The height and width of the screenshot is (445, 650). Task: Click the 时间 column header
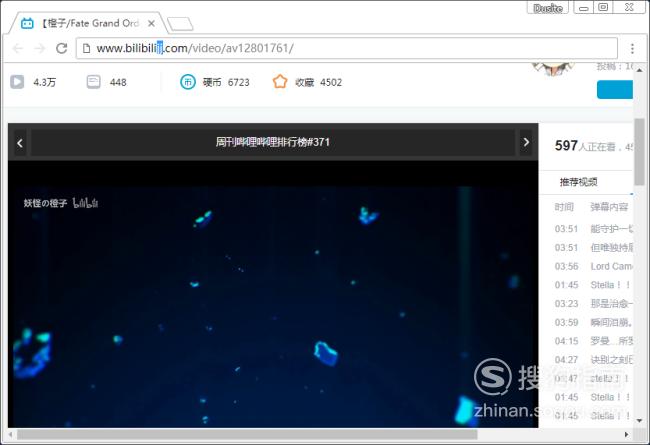click(564, 207)
